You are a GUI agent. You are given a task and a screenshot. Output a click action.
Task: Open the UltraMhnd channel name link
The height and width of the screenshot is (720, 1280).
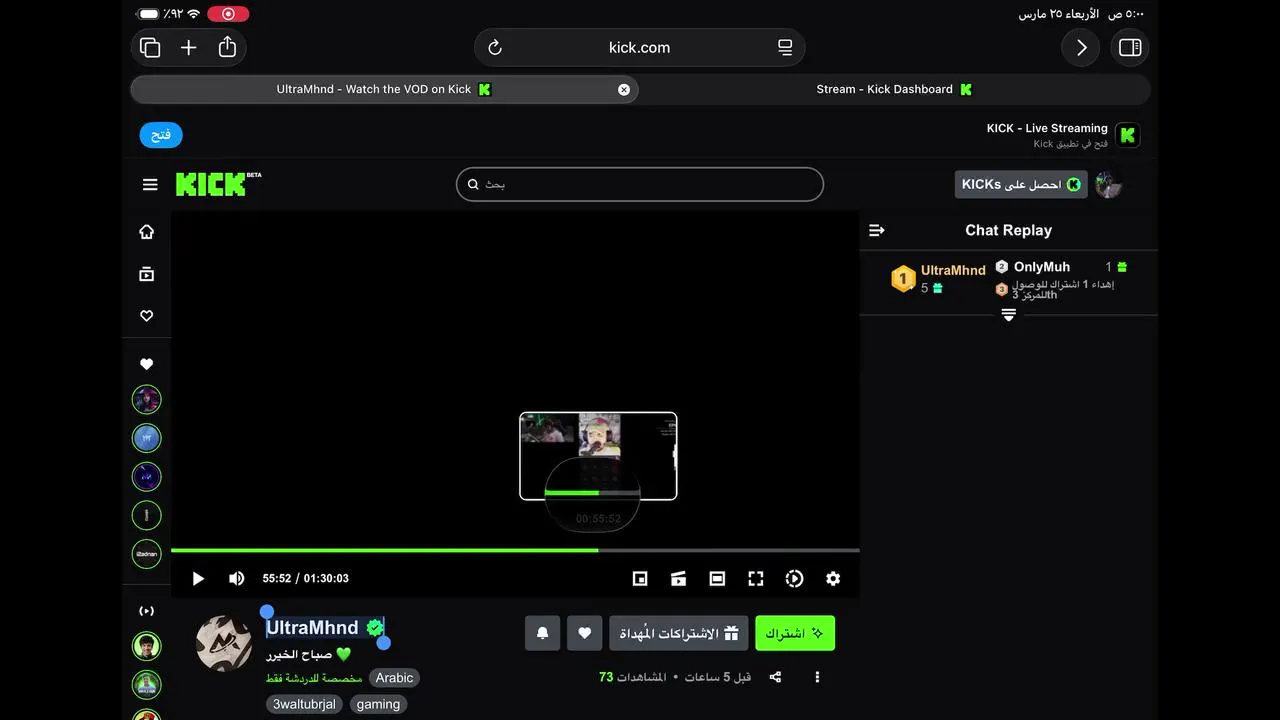pyautogui.click(x=312, y=628)
